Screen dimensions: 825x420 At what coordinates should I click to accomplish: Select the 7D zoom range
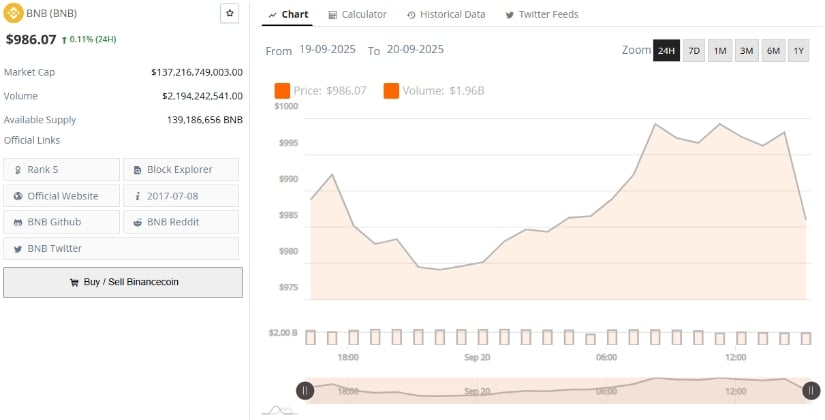(x=694, y=51)
